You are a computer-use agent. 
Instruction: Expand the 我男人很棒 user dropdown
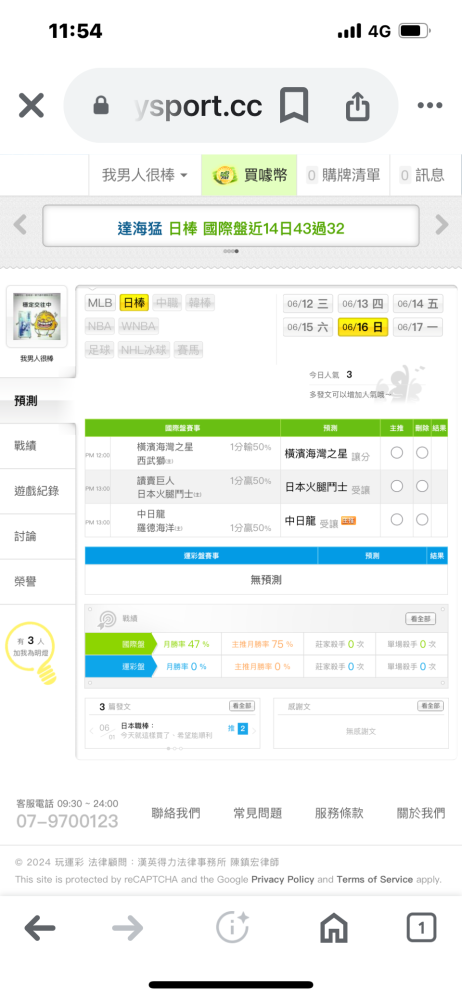145,175
